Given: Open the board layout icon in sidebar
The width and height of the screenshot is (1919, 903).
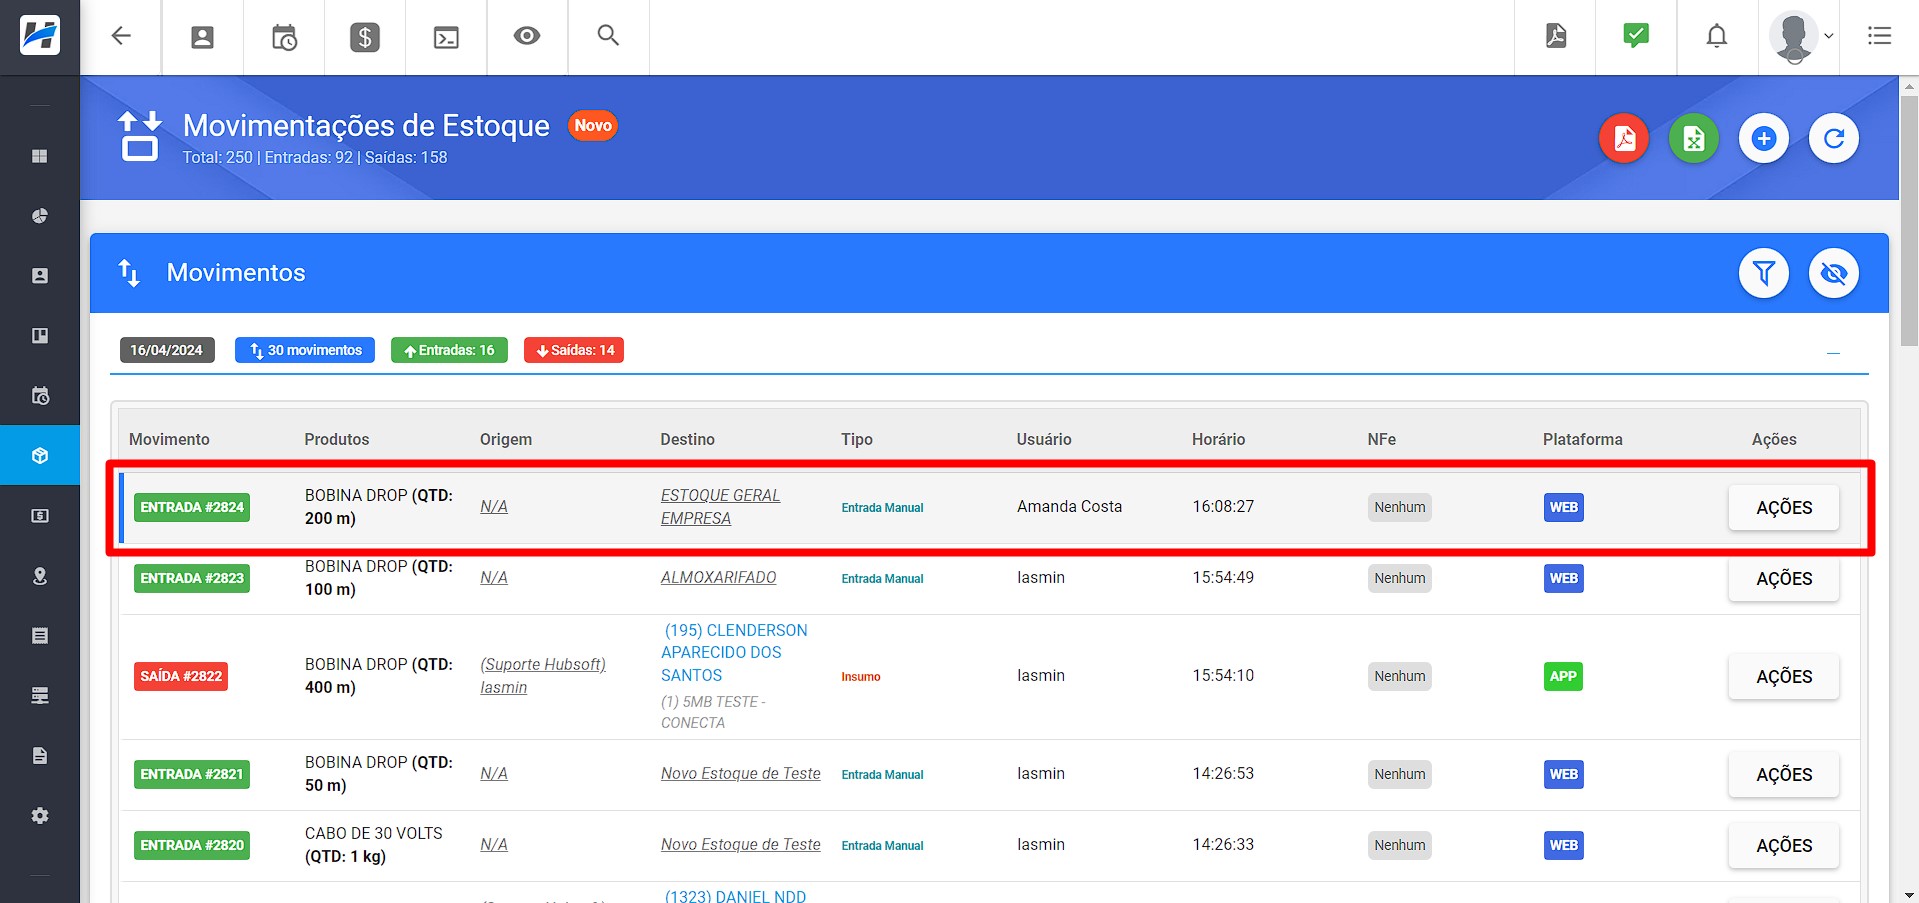Looking at the screenshot, I should tap(40, 336).
